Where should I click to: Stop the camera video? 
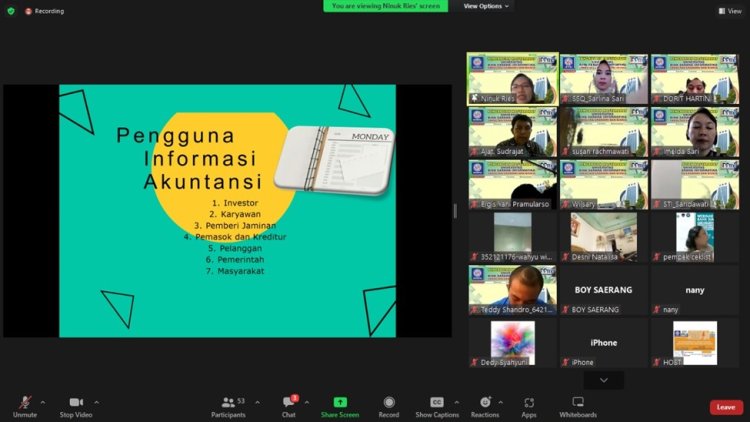[x=76, y=407]
